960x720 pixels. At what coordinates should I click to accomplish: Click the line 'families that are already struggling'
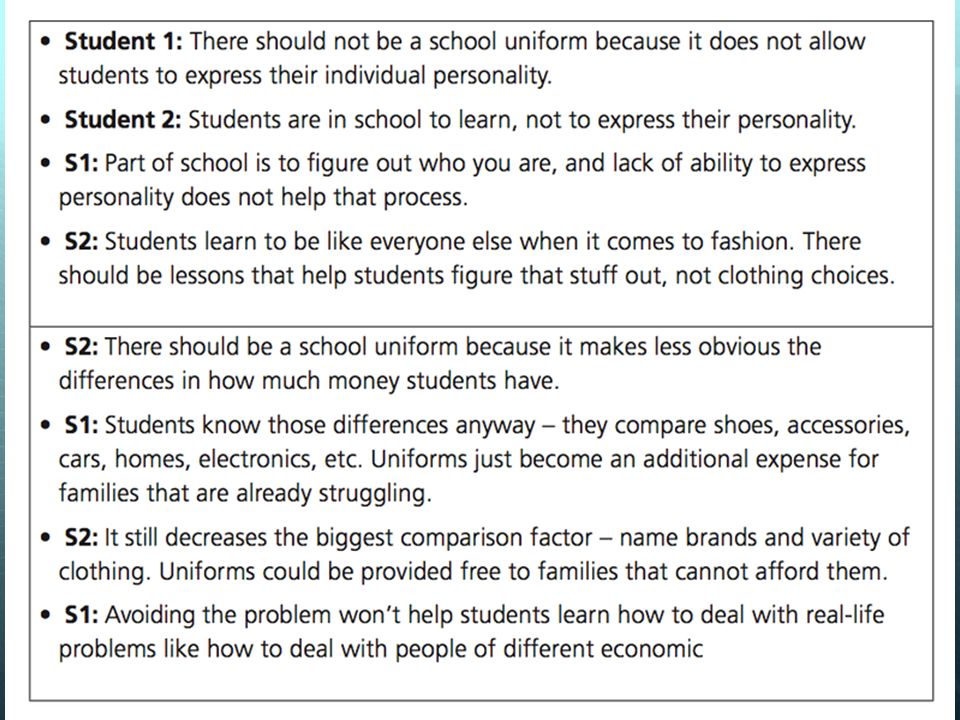pos(245,493)
